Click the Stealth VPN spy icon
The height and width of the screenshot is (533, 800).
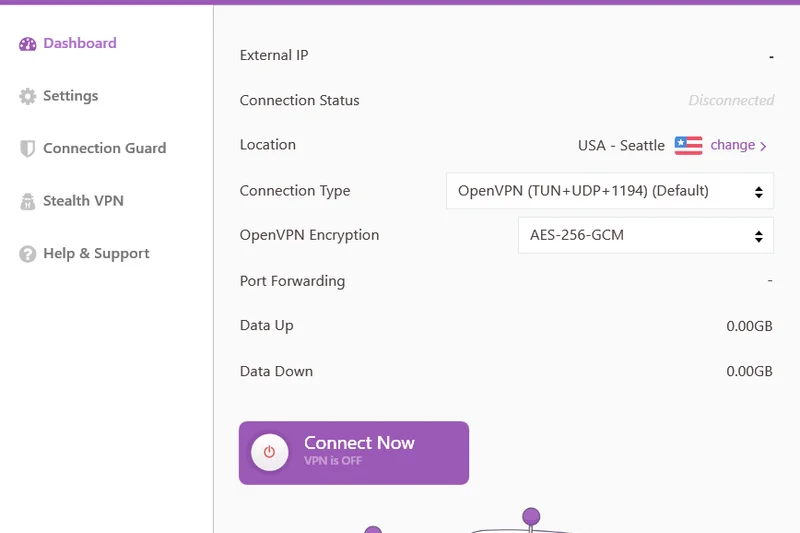pyautogui.click(x=28, y=201)
